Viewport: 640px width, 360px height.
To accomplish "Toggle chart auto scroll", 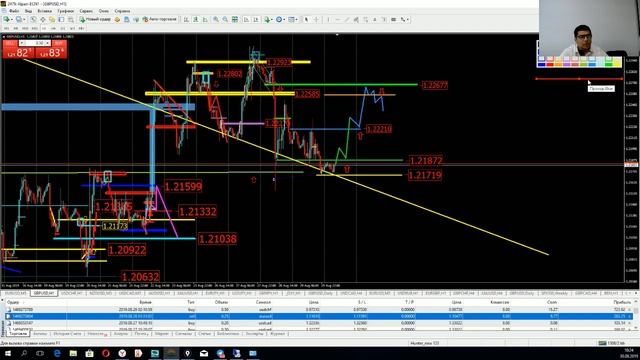I will pyautogui.click(x=247, y=19).
